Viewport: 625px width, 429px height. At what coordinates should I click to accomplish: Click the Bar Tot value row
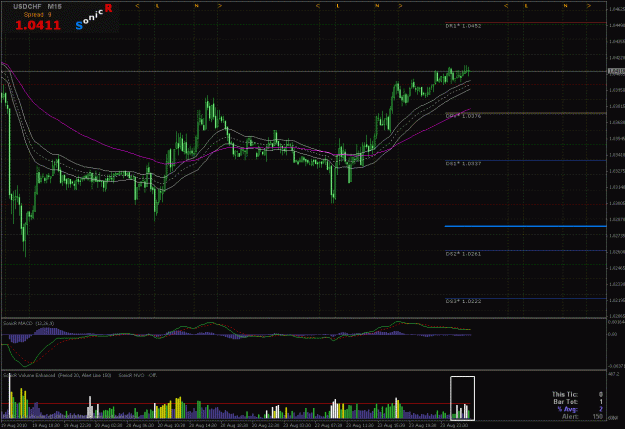point(578,402)
